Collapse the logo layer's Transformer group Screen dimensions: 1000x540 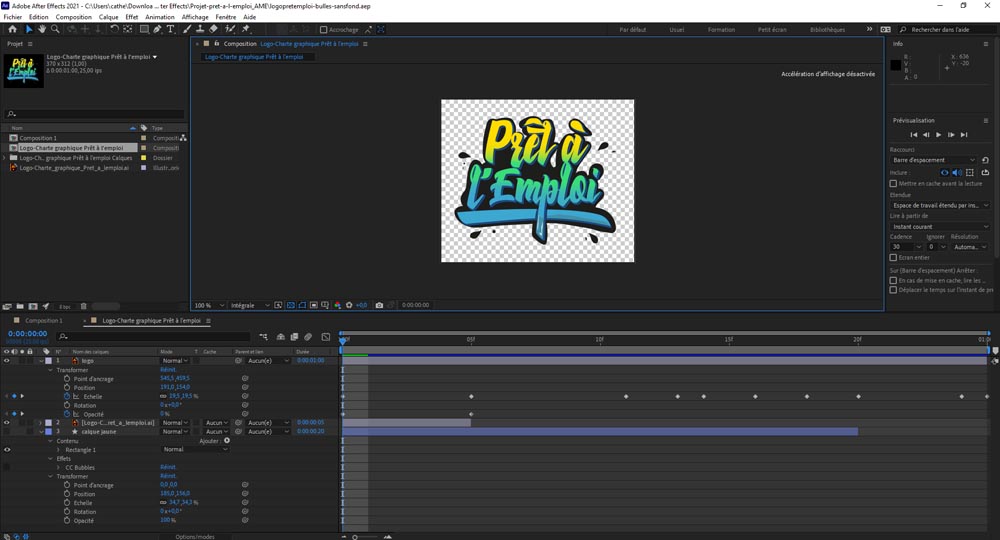(x=51, y=370)
